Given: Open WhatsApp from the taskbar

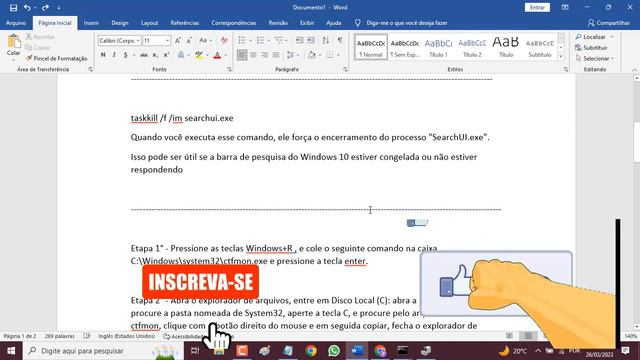Looking at the screenshot, I should [334, 351].
